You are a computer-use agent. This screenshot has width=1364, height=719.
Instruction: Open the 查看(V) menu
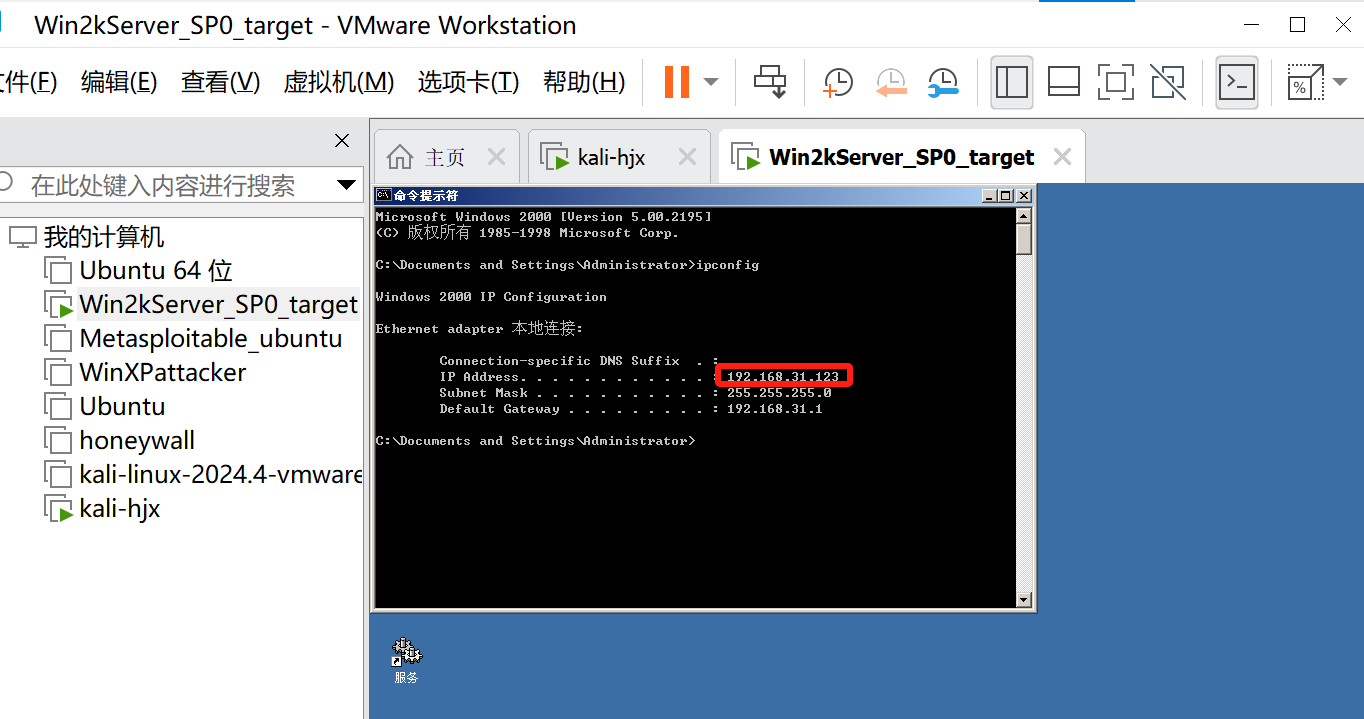point(220,82)
